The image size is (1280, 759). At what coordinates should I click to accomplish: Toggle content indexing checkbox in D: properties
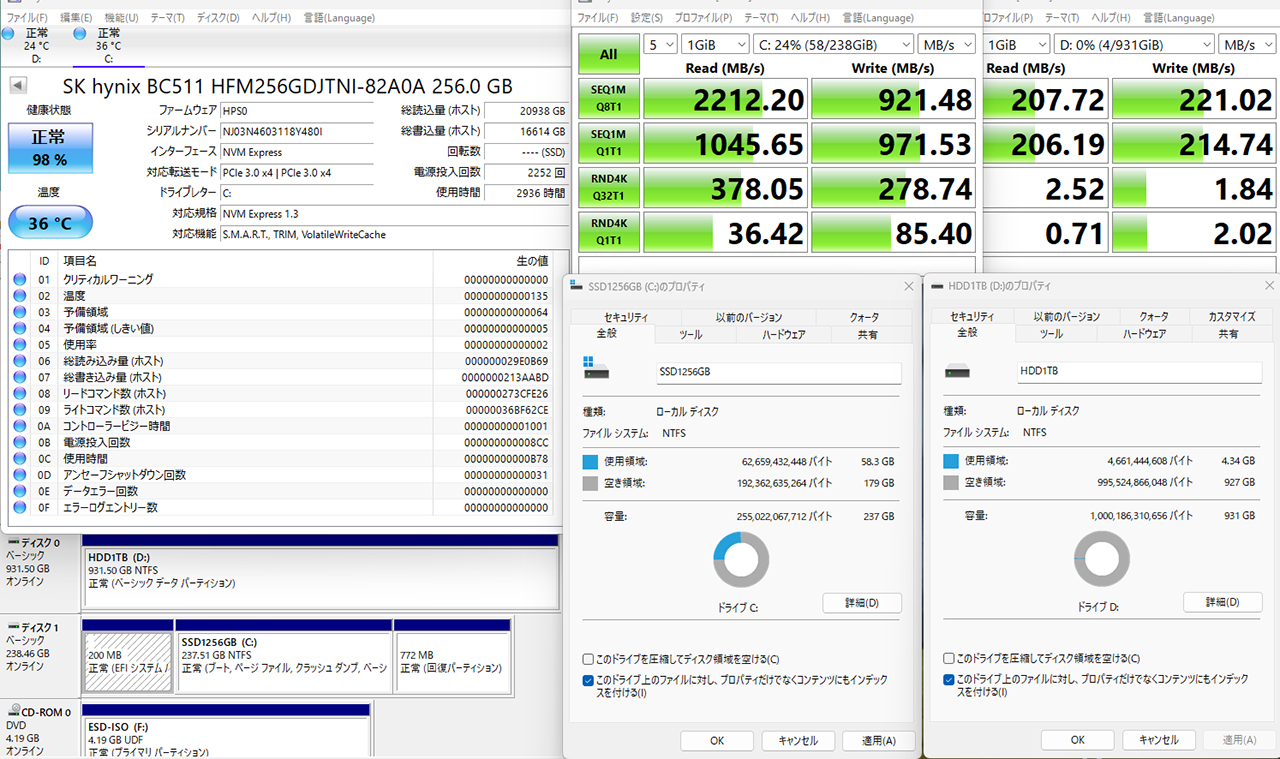pyautogui.click(x=948, y=680)
